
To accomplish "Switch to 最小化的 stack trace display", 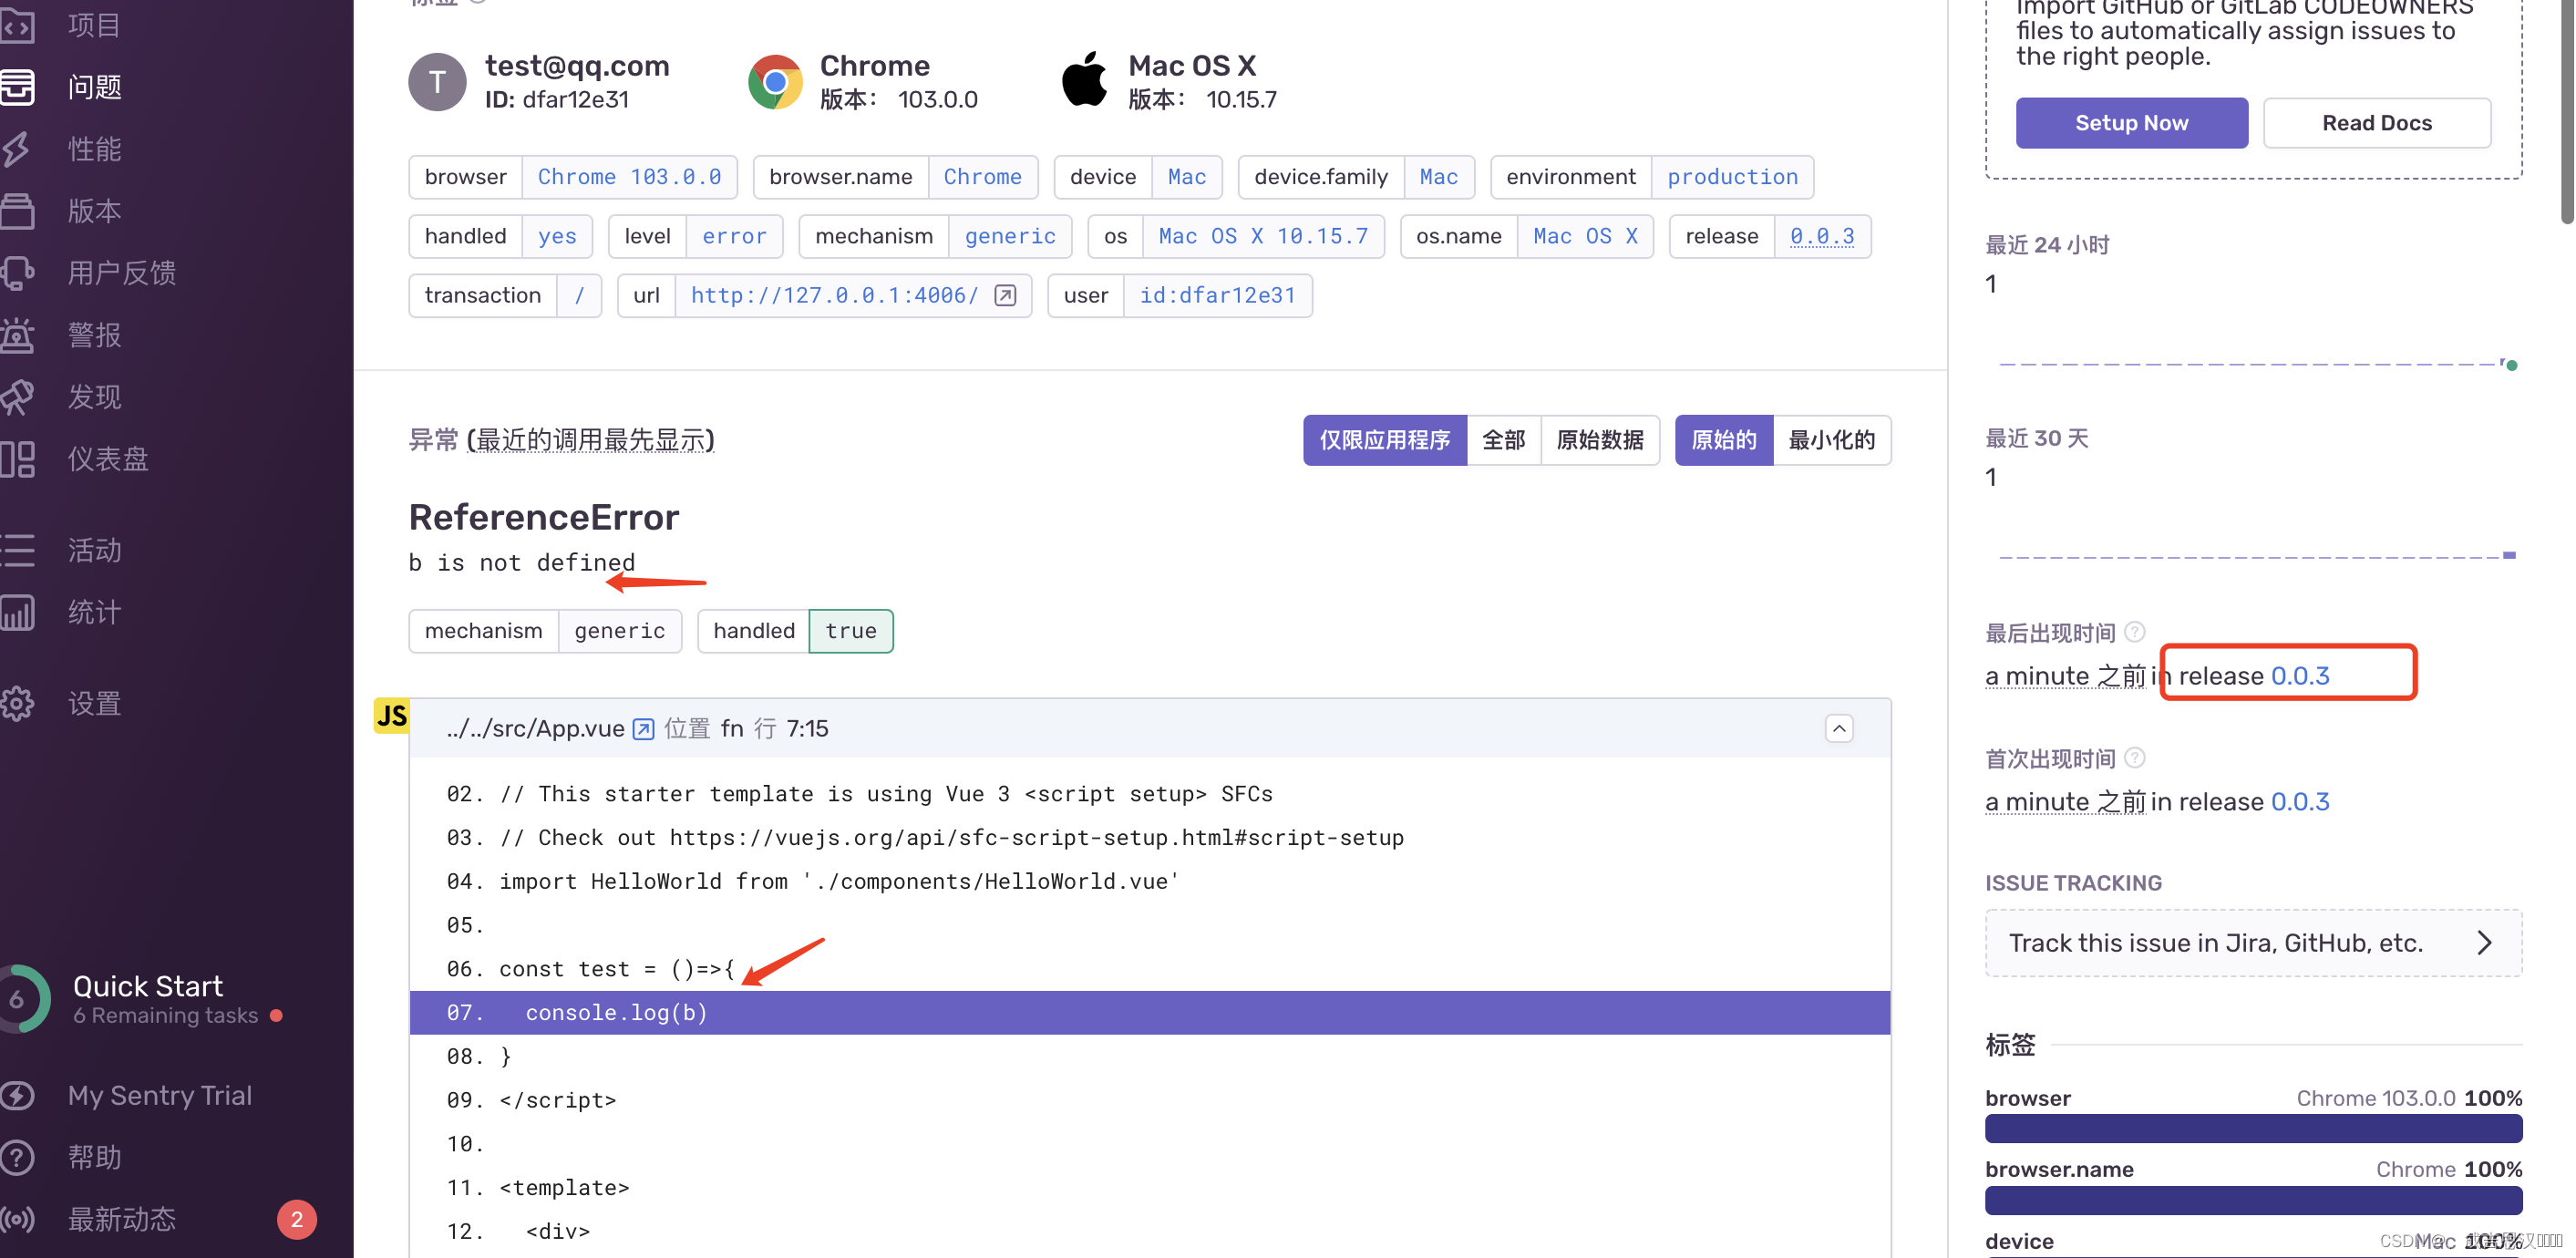I will (1831, 440).
